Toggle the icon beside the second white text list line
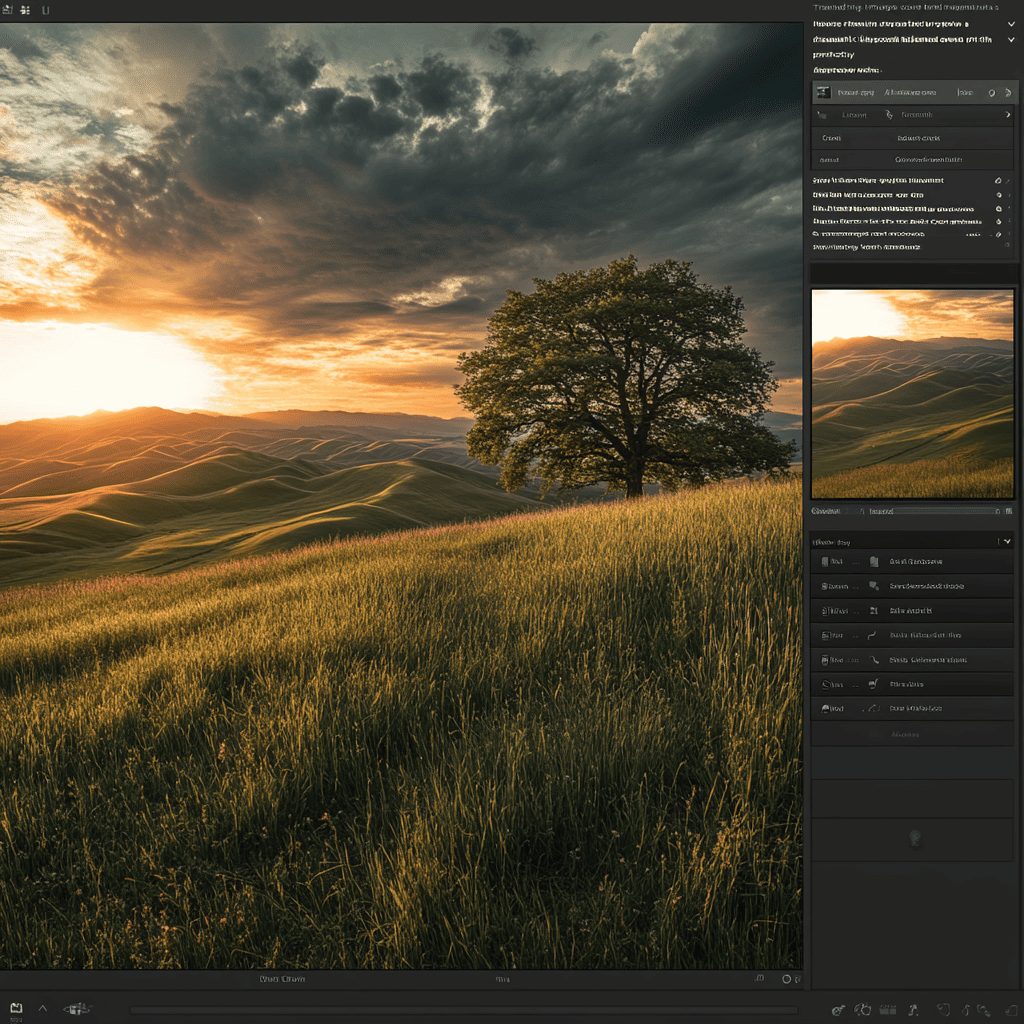Screen dimensions: 1024x1024 pos(999,195)
